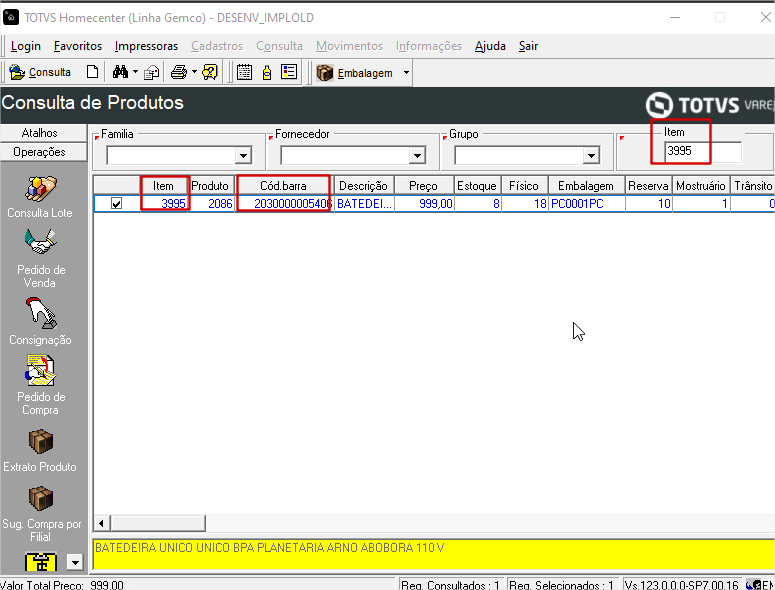775x590 pixels.
Task: Toggle the checkbox on item 3995 row
Action: 117,204
